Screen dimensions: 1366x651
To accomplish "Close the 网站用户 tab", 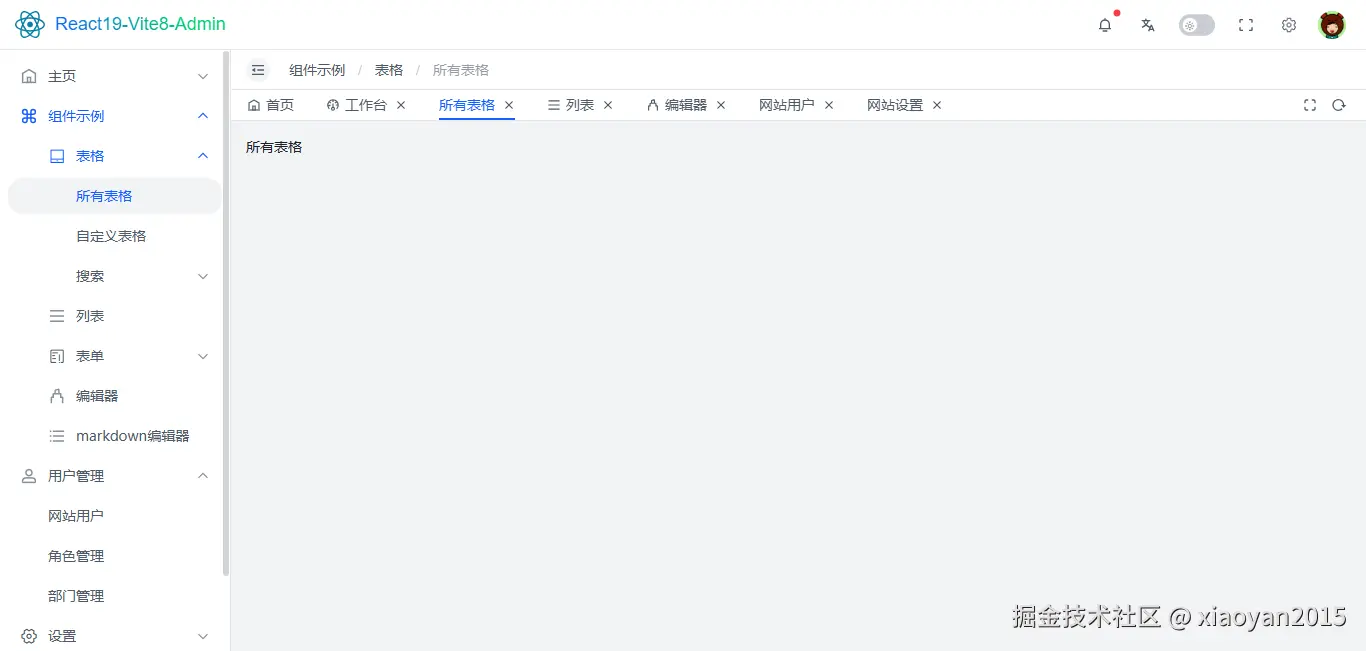I will 829,105.
